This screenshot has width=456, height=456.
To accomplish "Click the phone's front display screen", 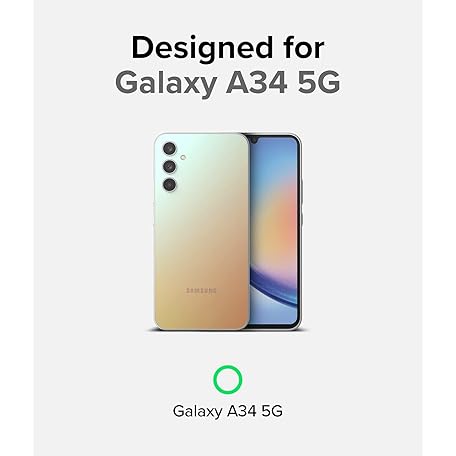I will pyautogui.click(x=274, y=230).
